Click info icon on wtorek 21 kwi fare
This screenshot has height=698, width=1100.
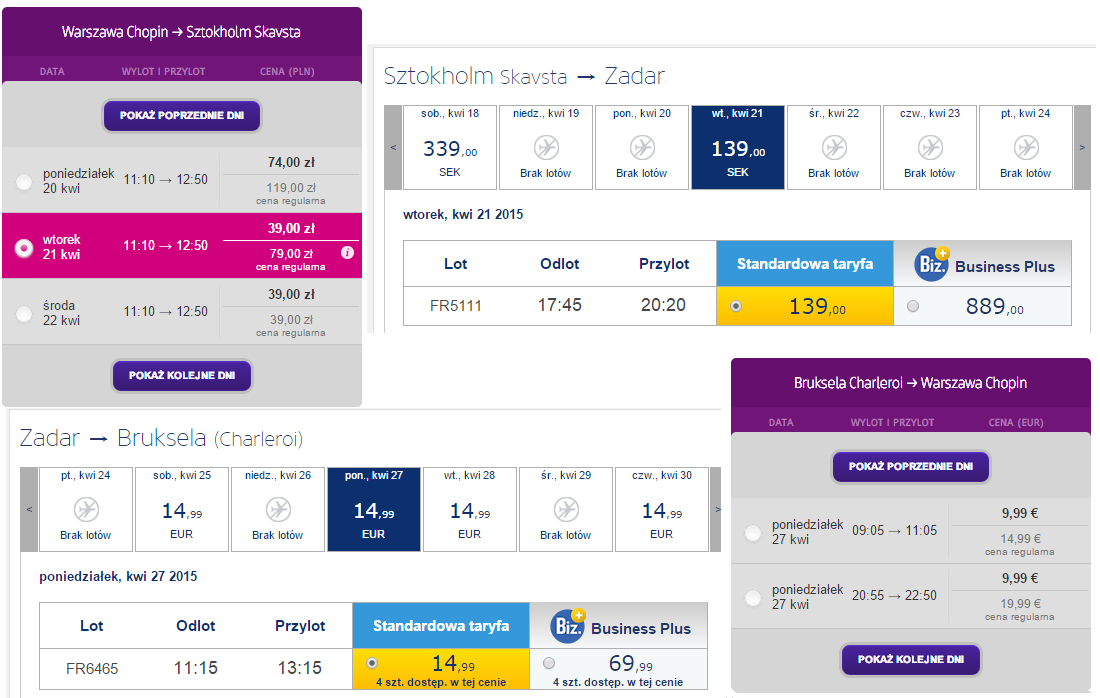pyautogui.click(x=347, y=253)
